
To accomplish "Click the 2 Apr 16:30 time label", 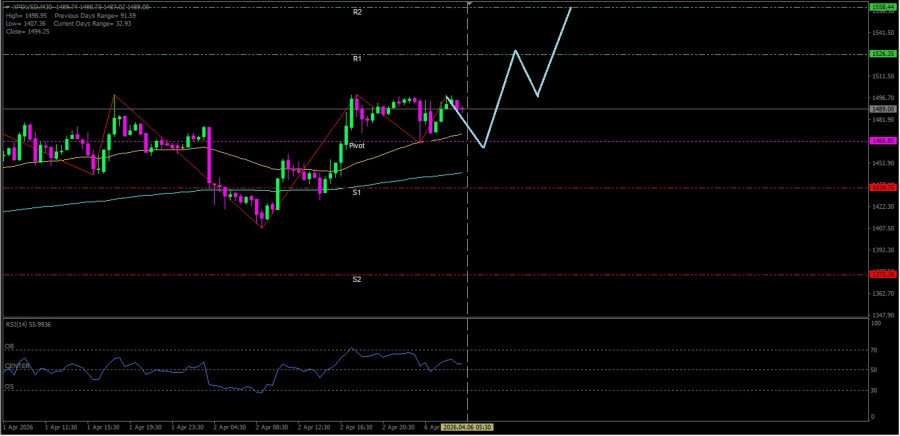I will (x=356, y=427).
